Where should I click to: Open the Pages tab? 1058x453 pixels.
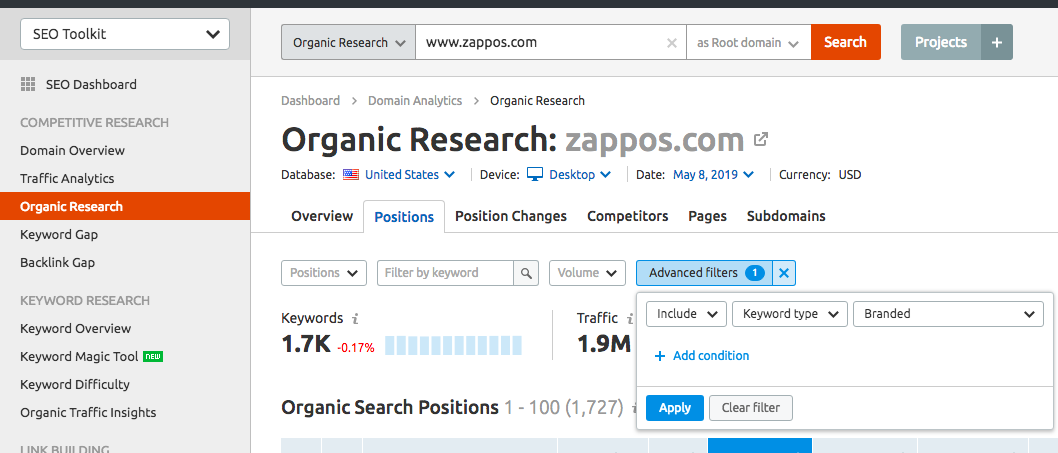(x=707, y=216)
